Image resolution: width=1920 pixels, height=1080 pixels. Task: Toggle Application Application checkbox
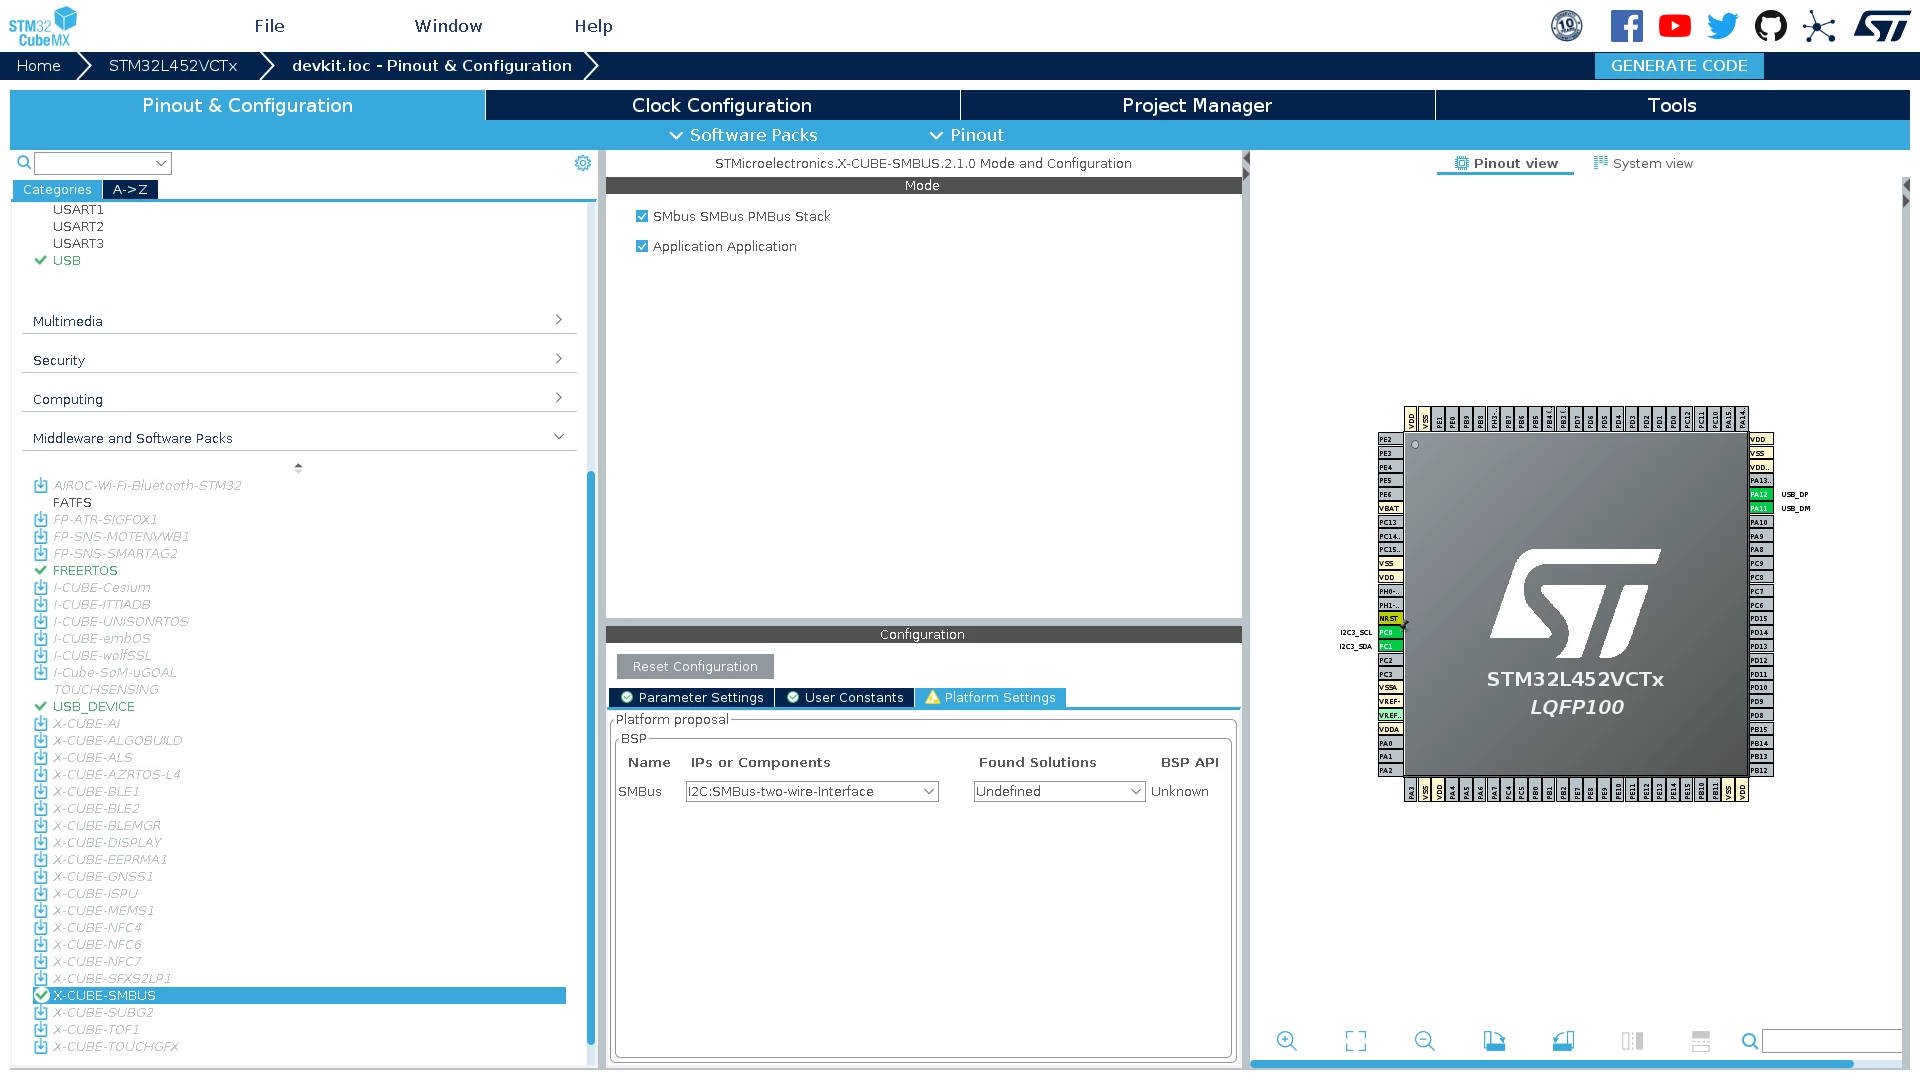tap(642, 246)
